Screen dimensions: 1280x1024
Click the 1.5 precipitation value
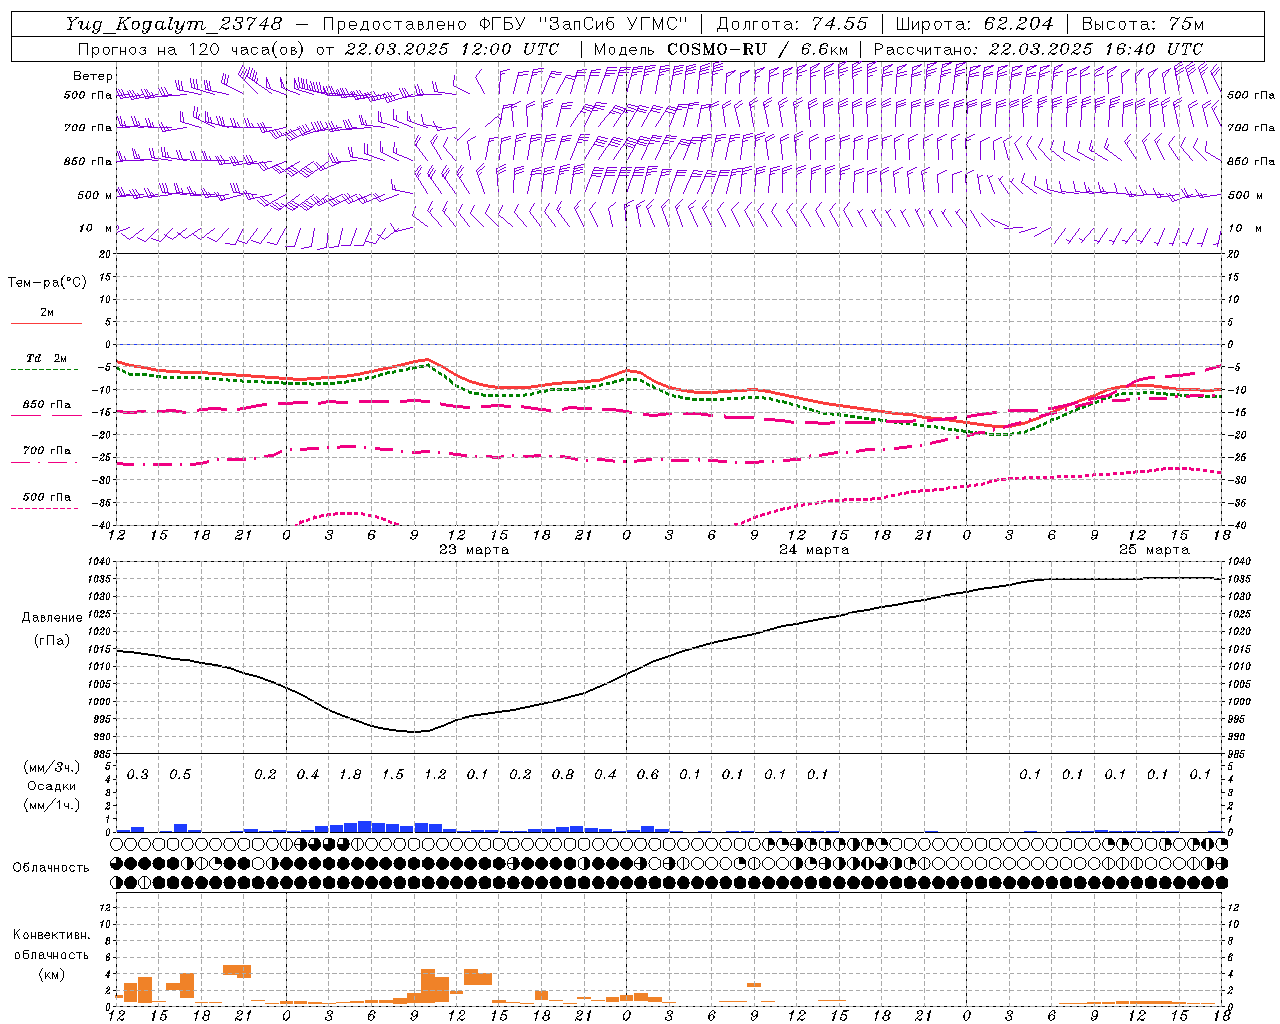pos(393,775)
